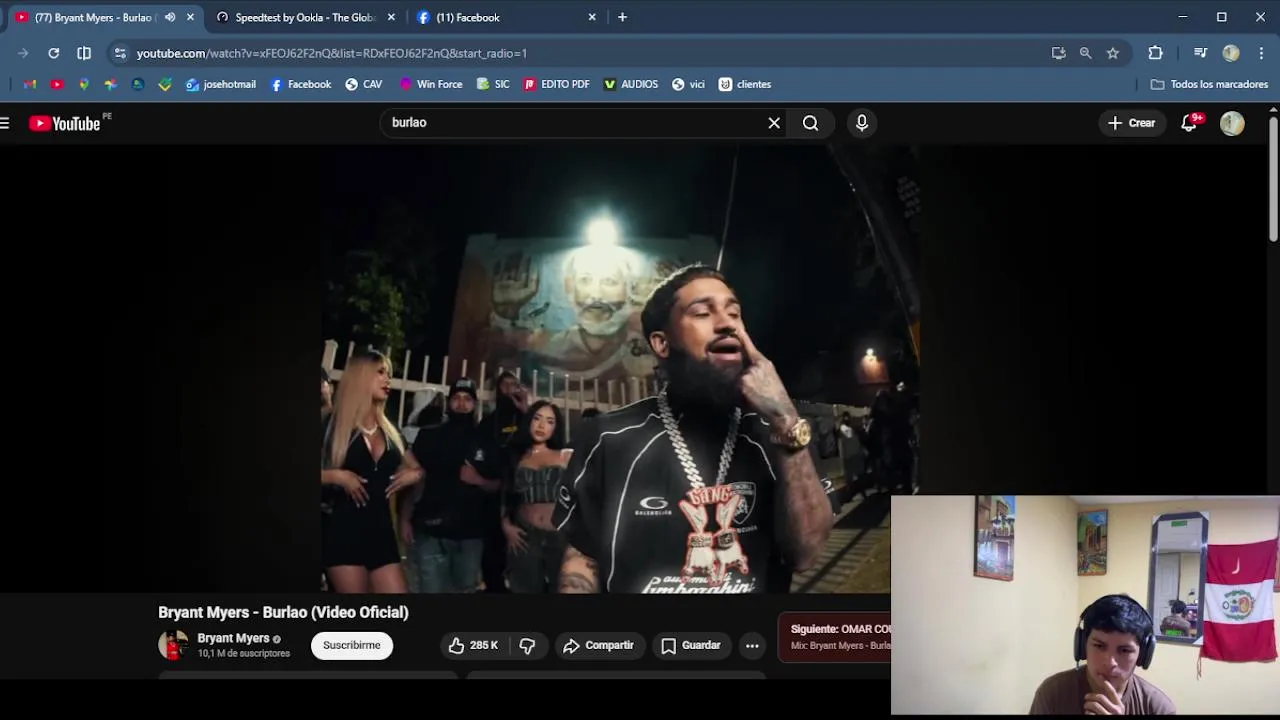Open the EDITO PDF bookmark
Image resolution: width=1280 pixels, height=720 pixels.
[x=557, y=84]
